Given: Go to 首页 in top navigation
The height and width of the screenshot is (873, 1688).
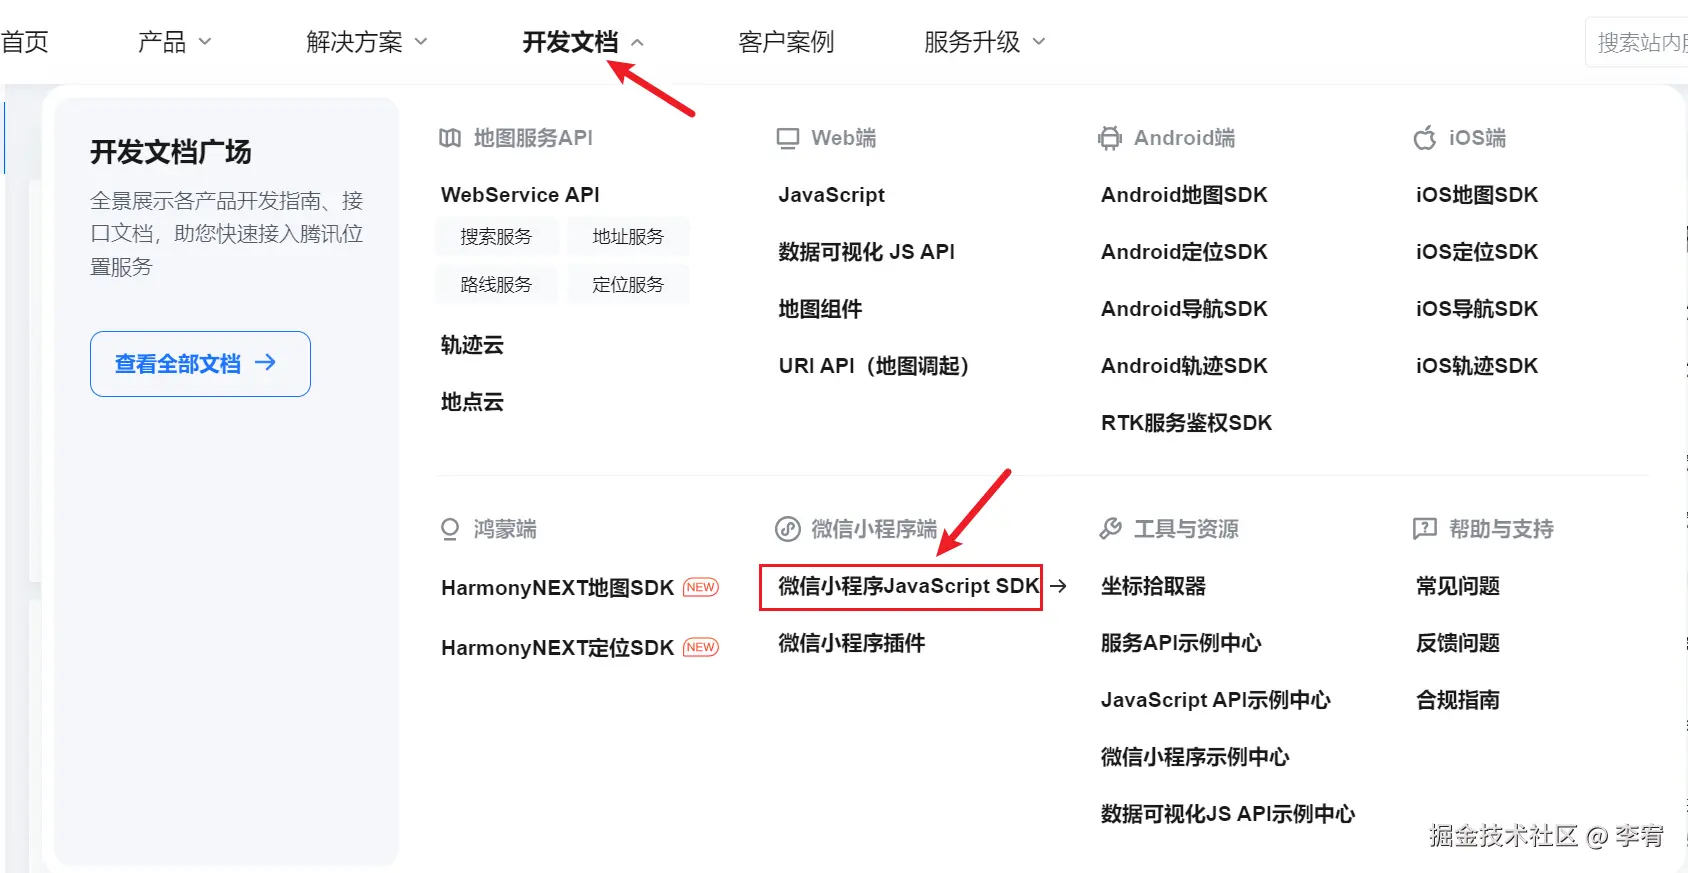Looking at the screenshot, I should click(24, 42).
